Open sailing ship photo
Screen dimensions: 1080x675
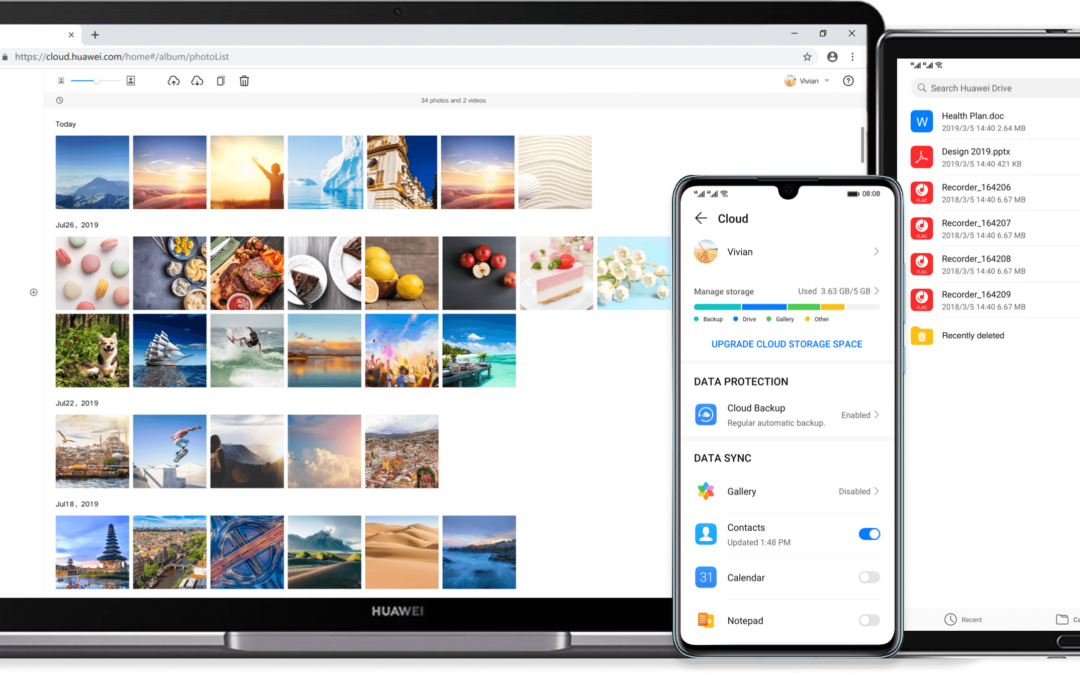tap(169, 351)
